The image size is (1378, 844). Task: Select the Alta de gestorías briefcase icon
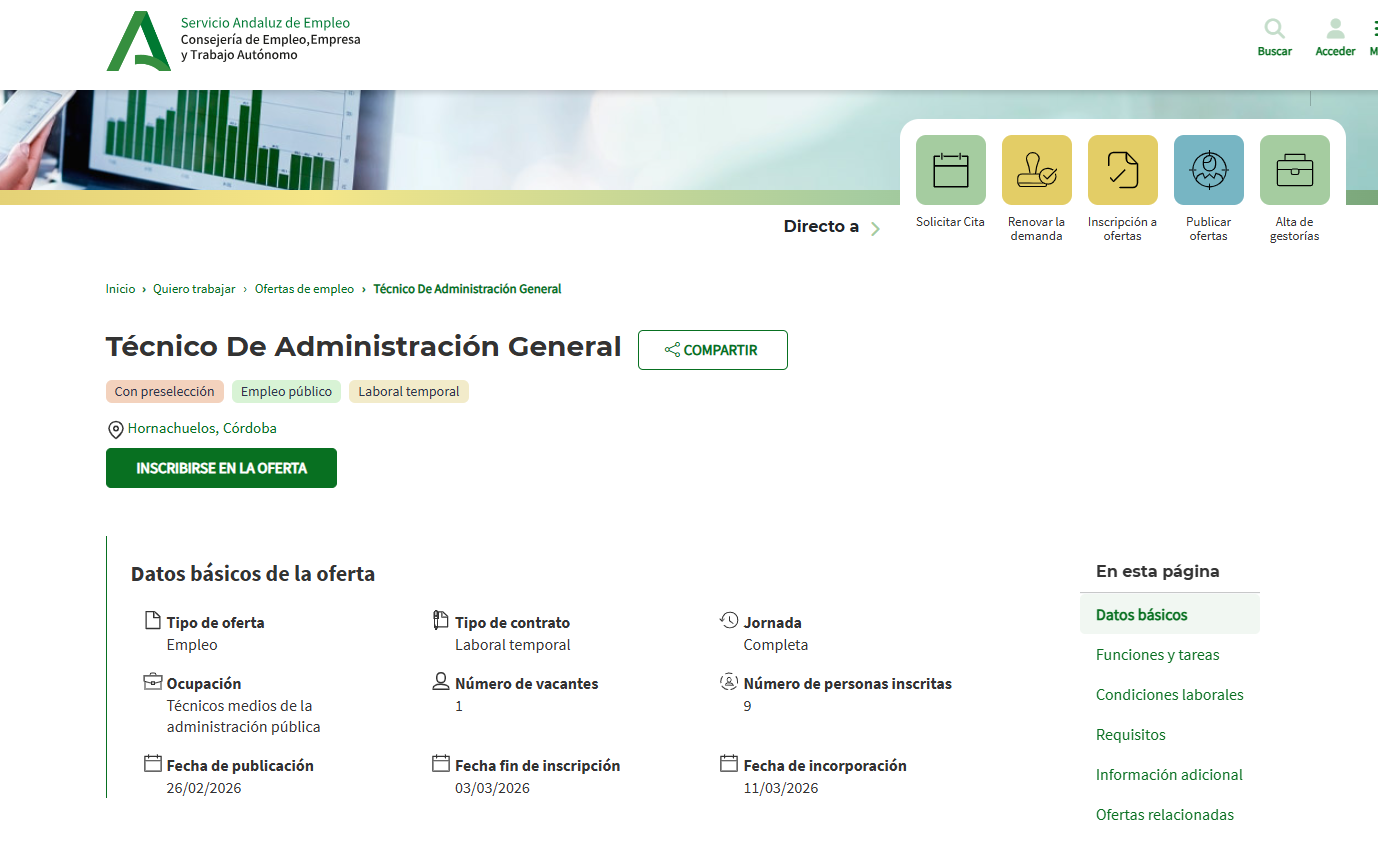(1294, 170)
